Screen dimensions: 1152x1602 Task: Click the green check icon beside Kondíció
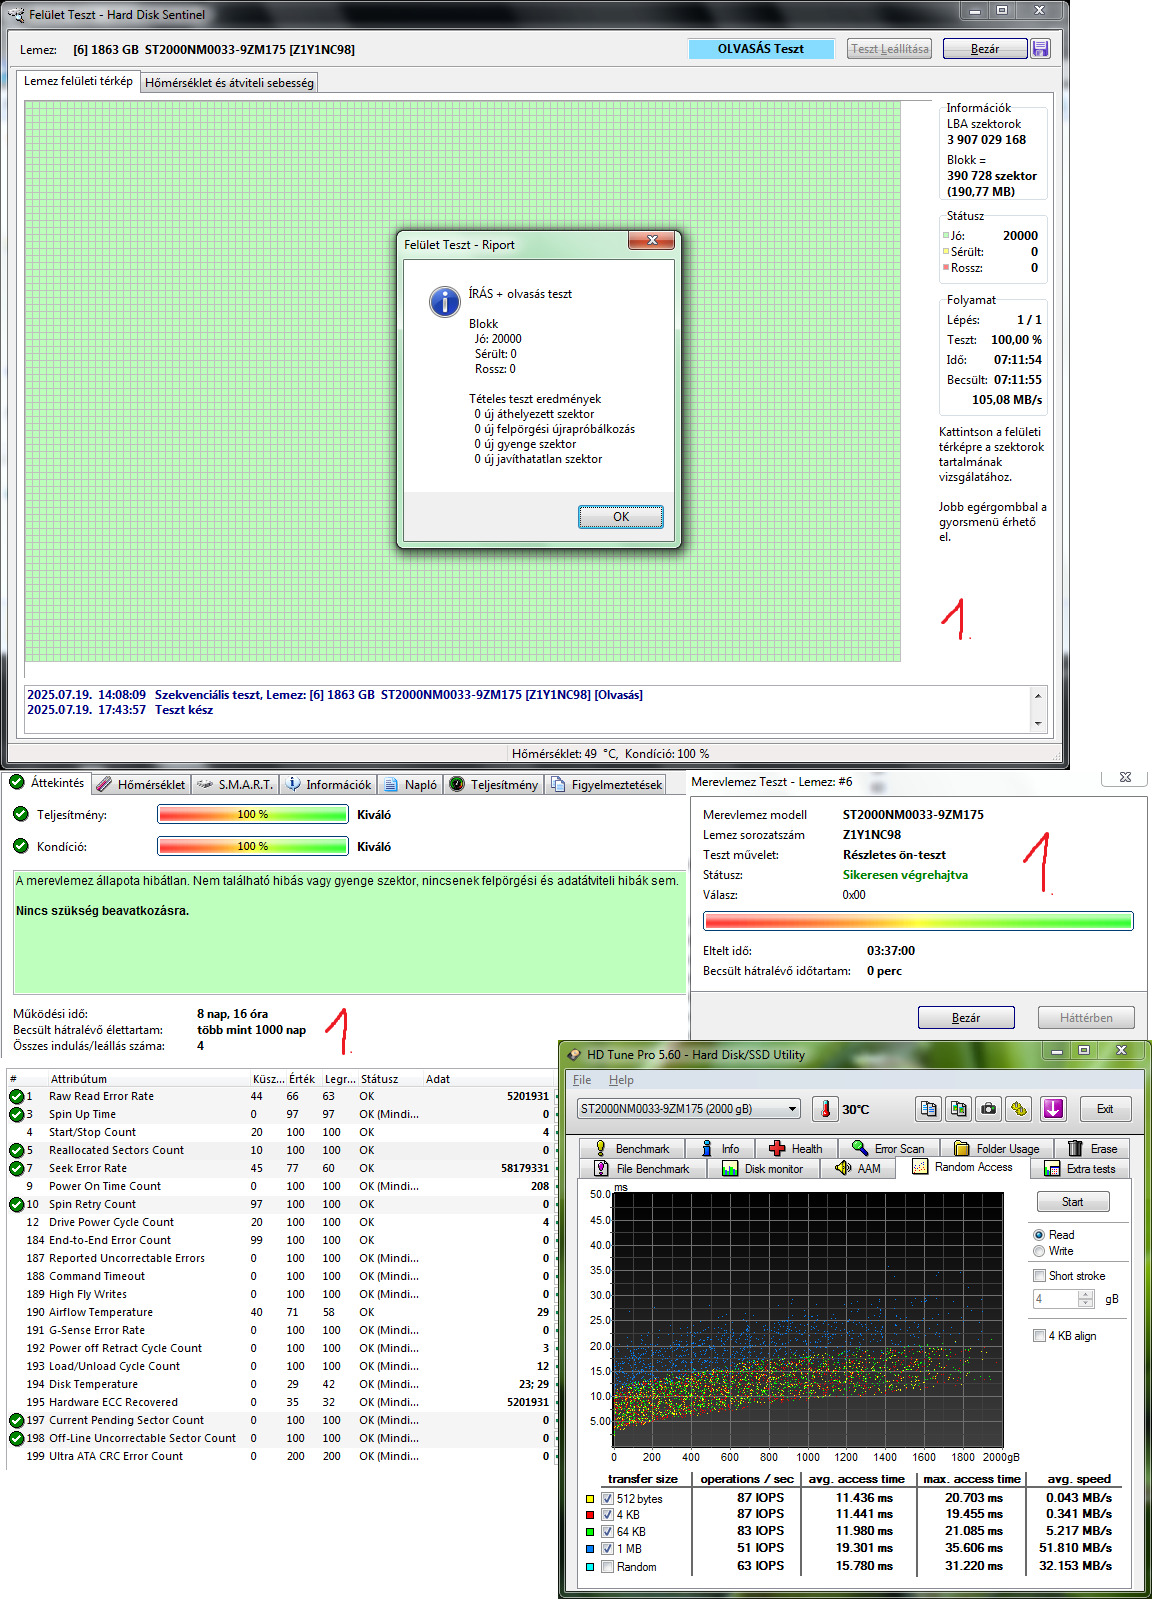20,846
